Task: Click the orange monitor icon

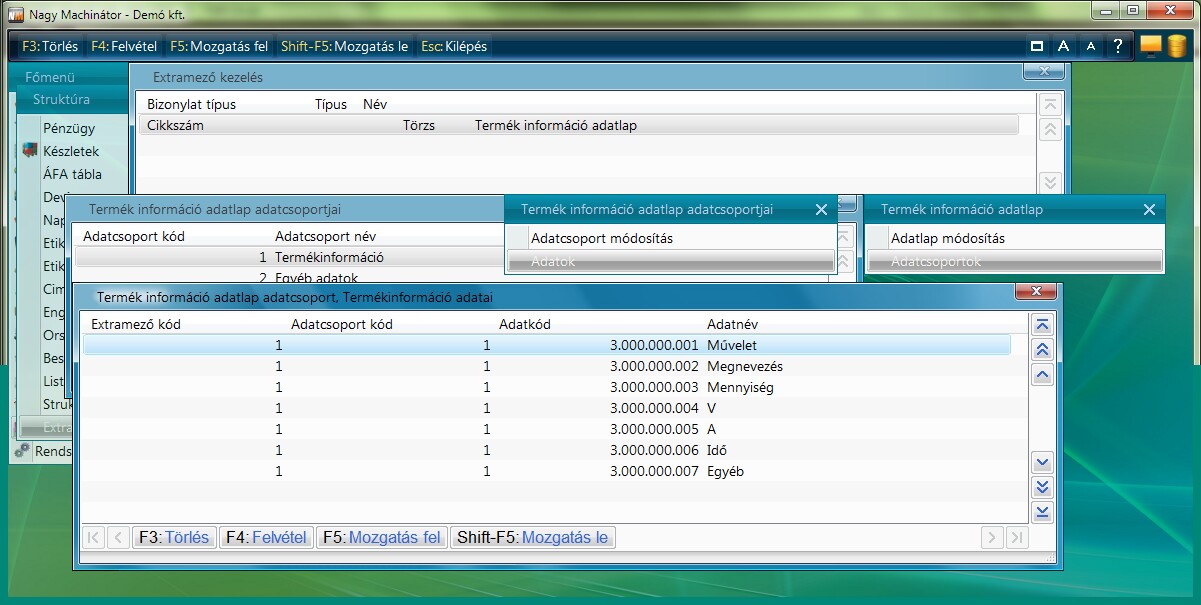Action: click(1150, 46)
